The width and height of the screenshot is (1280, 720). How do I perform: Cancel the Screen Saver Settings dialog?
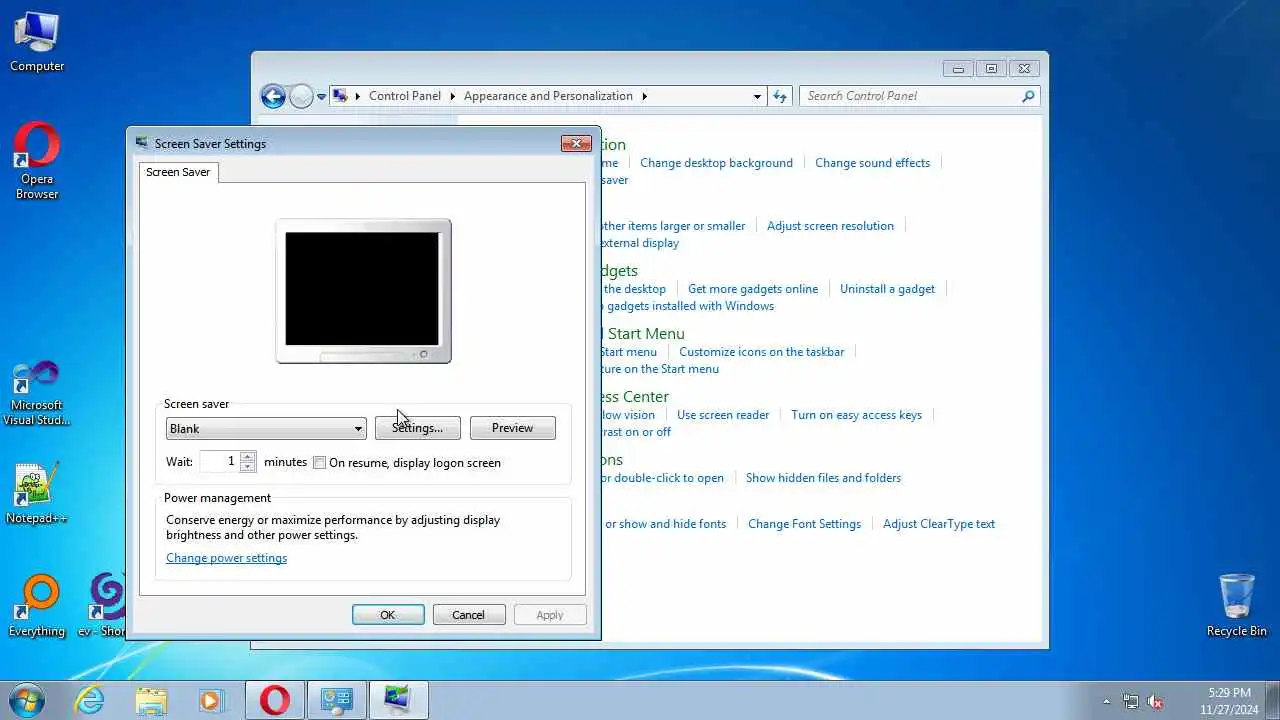tap(468, 615)
